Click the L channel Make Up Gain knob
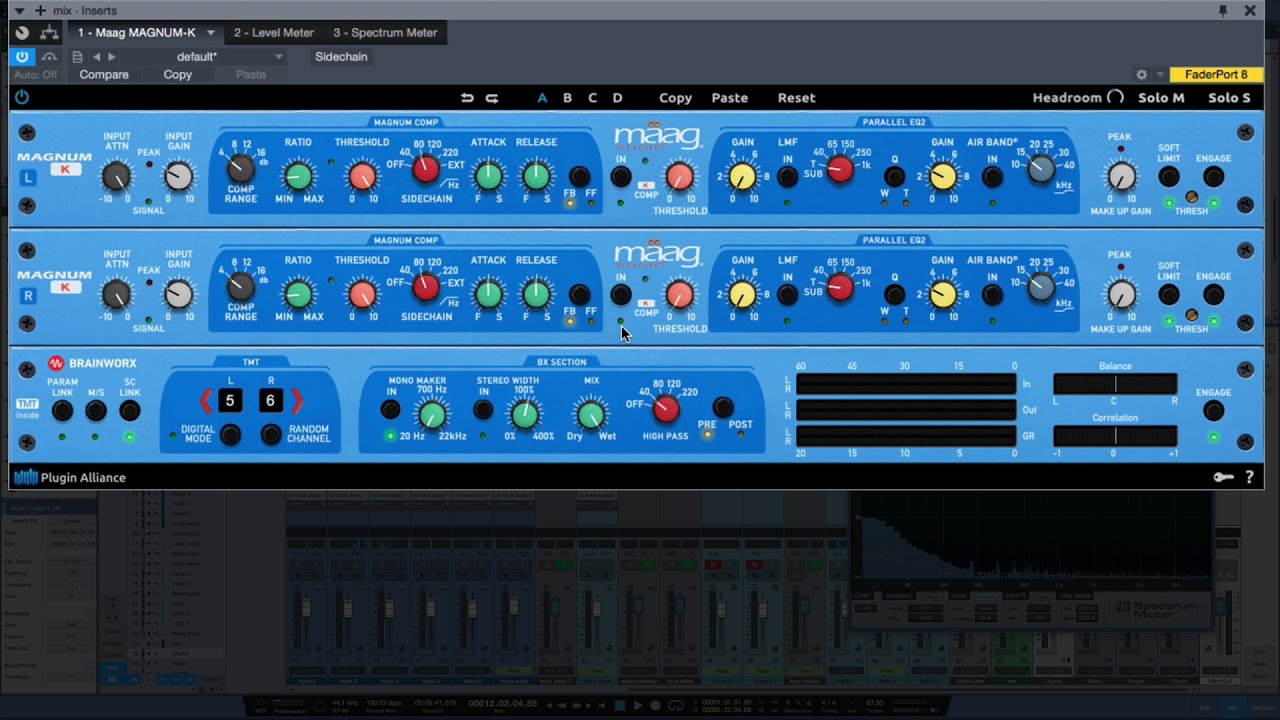Image resolution: width=1280 pixels, height=720 pixels. pos(1121,177)
